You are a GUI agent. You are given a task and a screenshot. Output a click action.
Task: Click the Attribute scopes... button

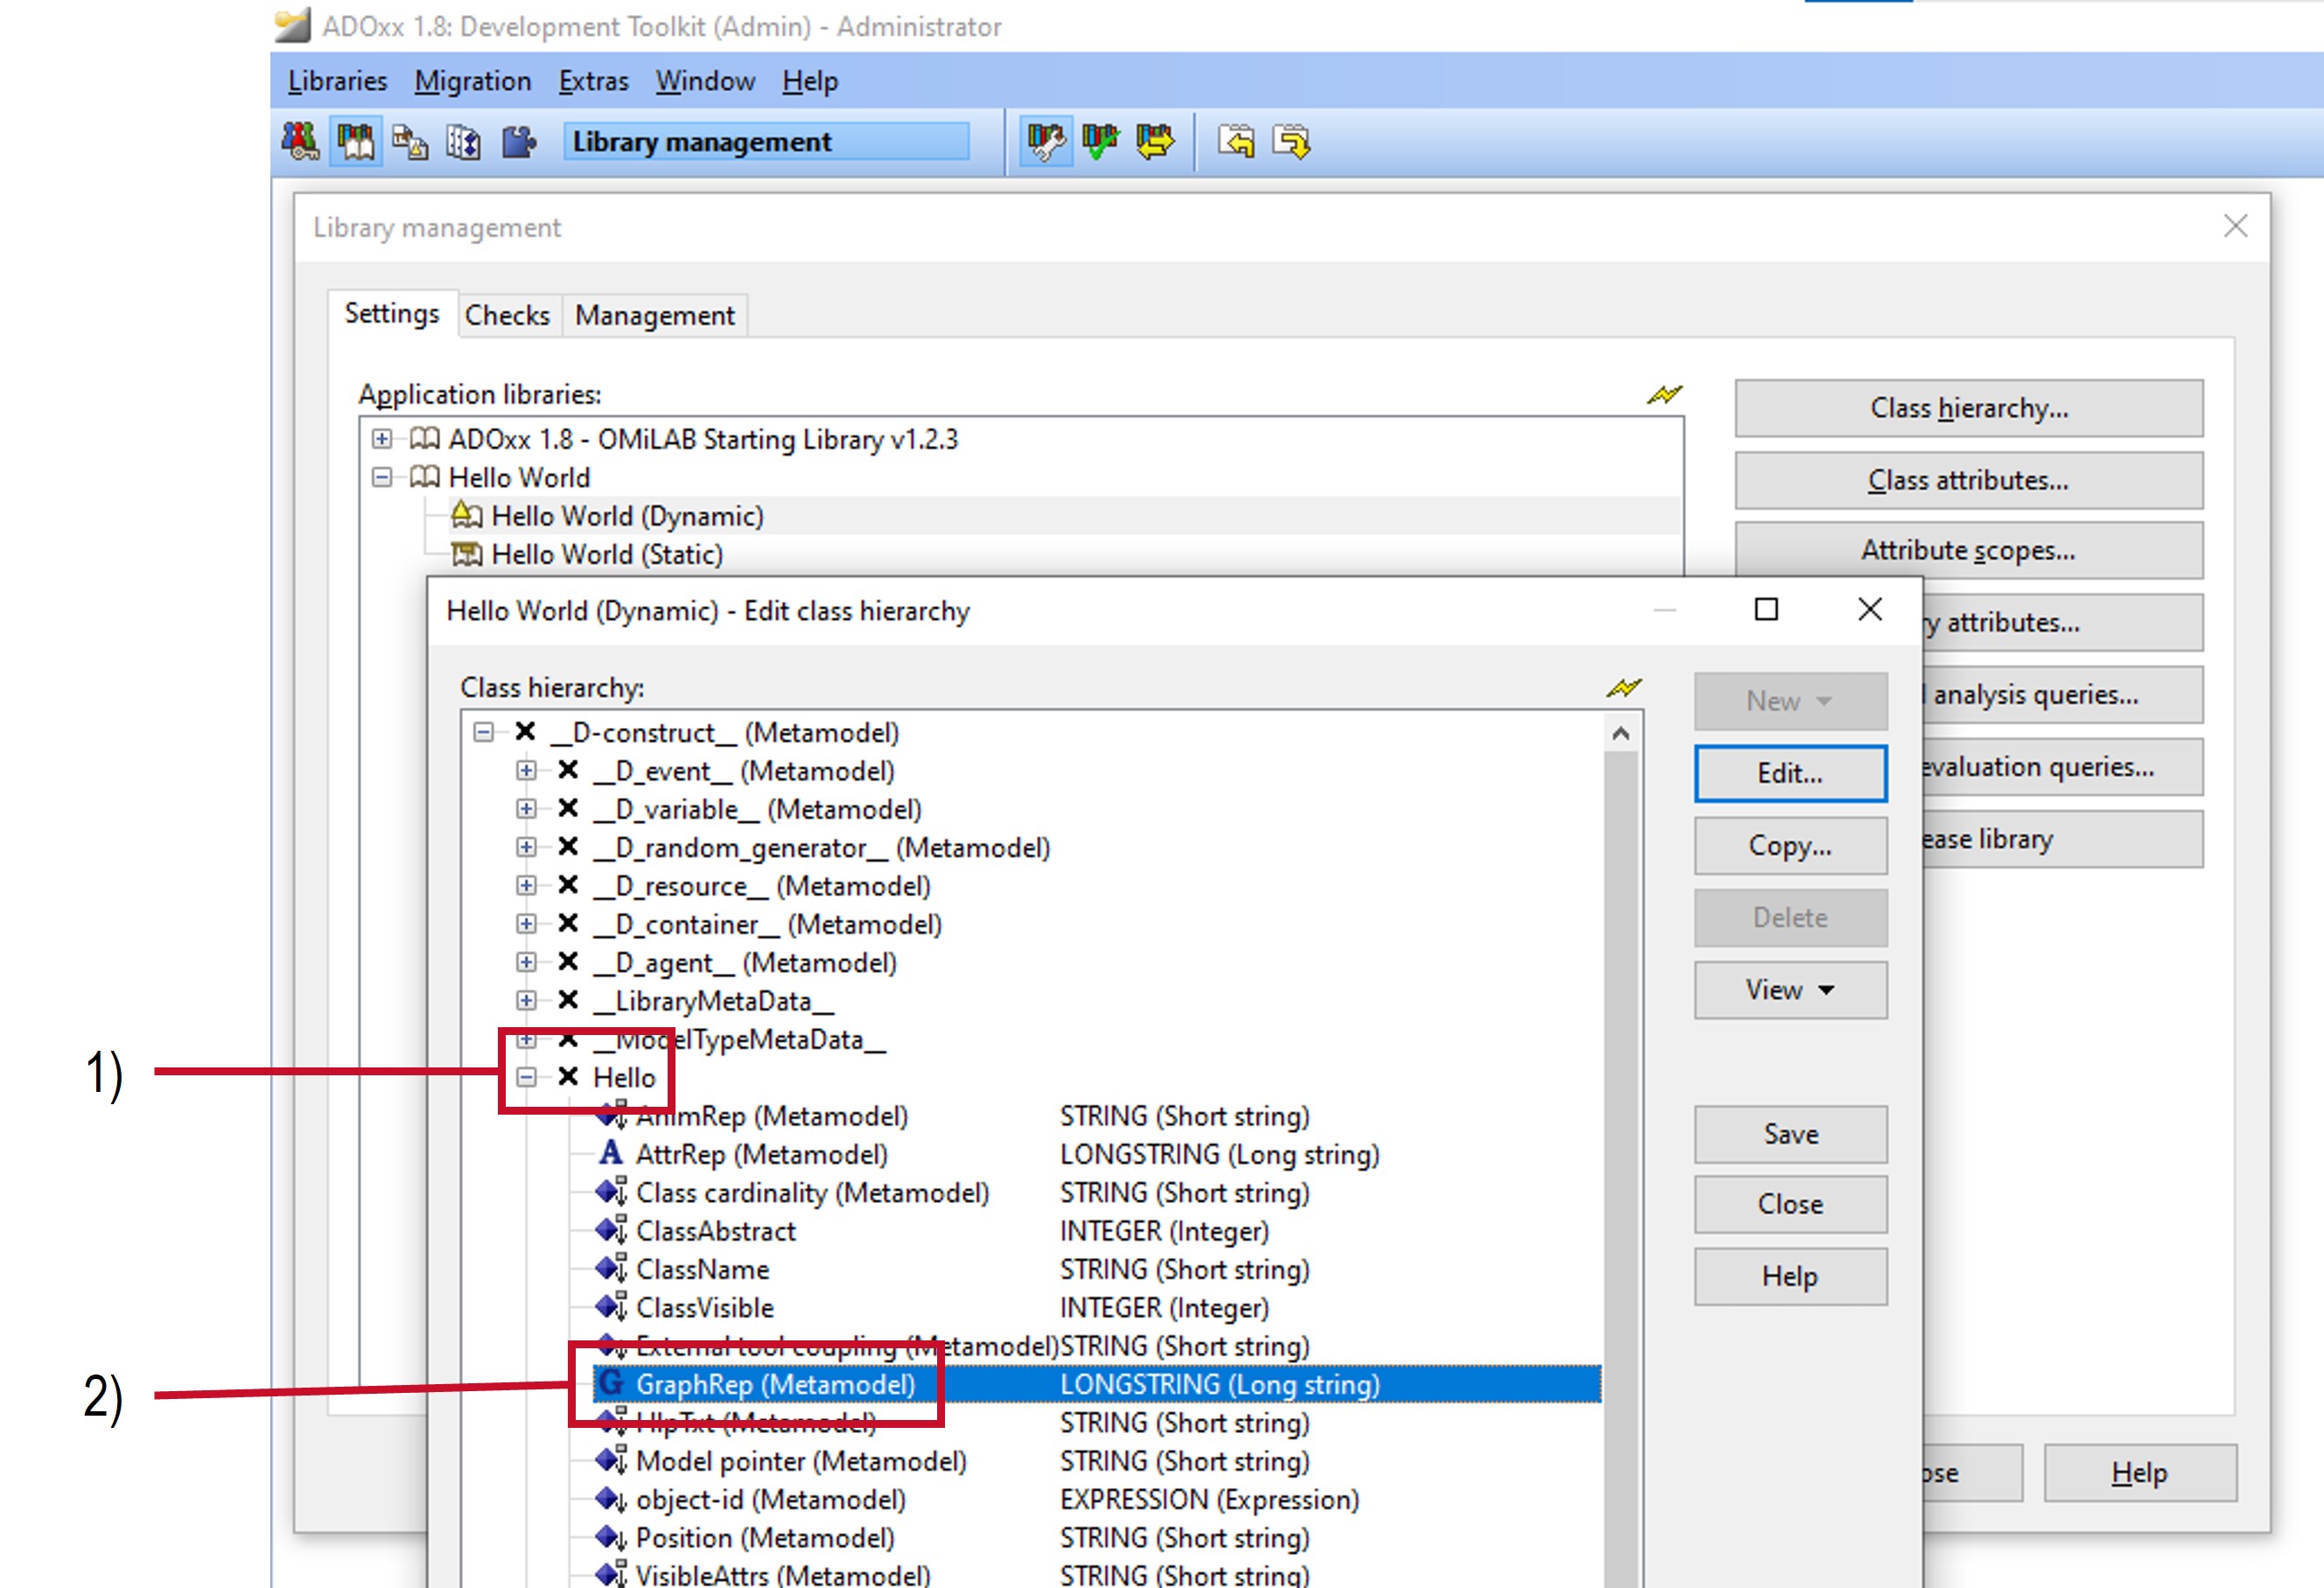[x=1968, y=550]
